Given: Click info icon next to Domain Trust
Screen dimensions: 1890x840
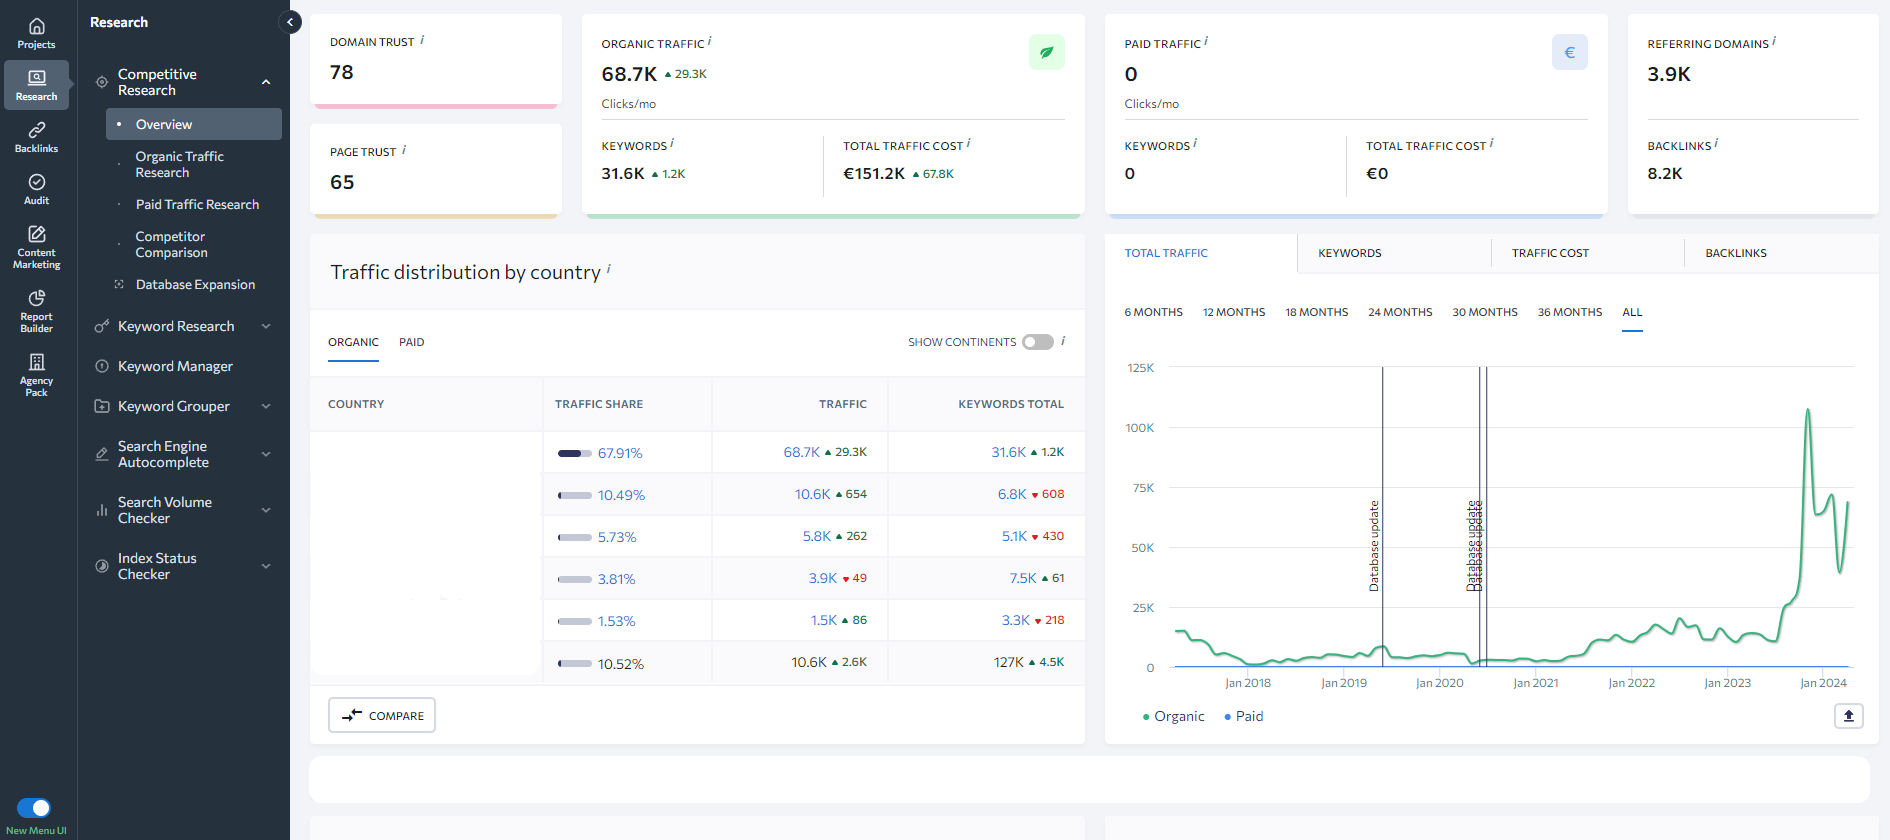Looking at the screenshot, I should pyautogui.click(x=422, y=40).
